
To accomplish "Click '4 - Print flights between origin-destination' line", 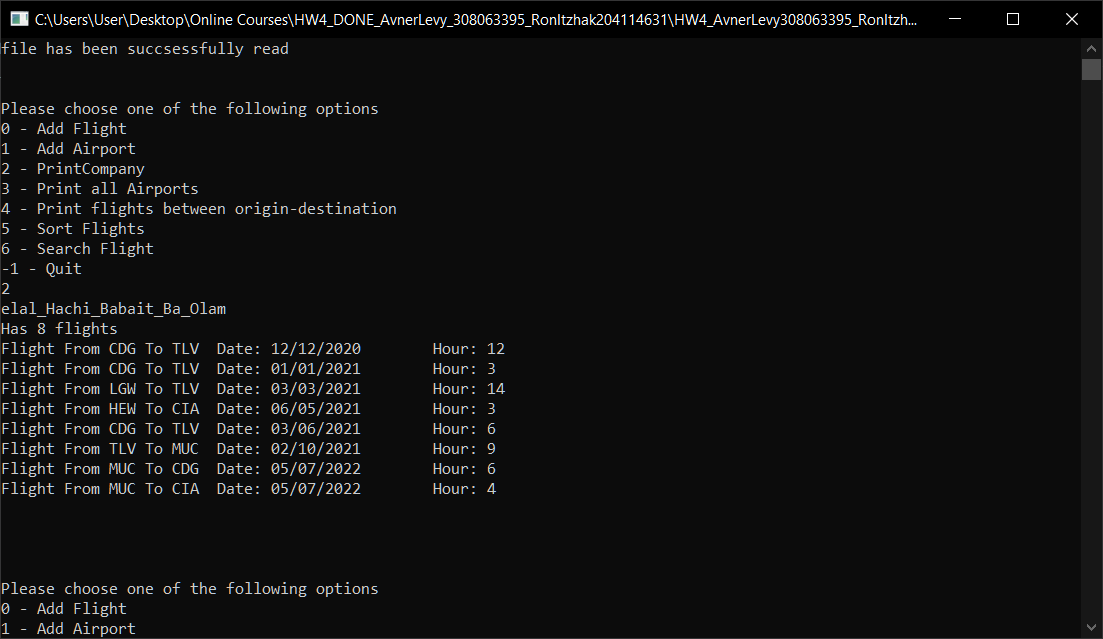I will coord(199,209).
